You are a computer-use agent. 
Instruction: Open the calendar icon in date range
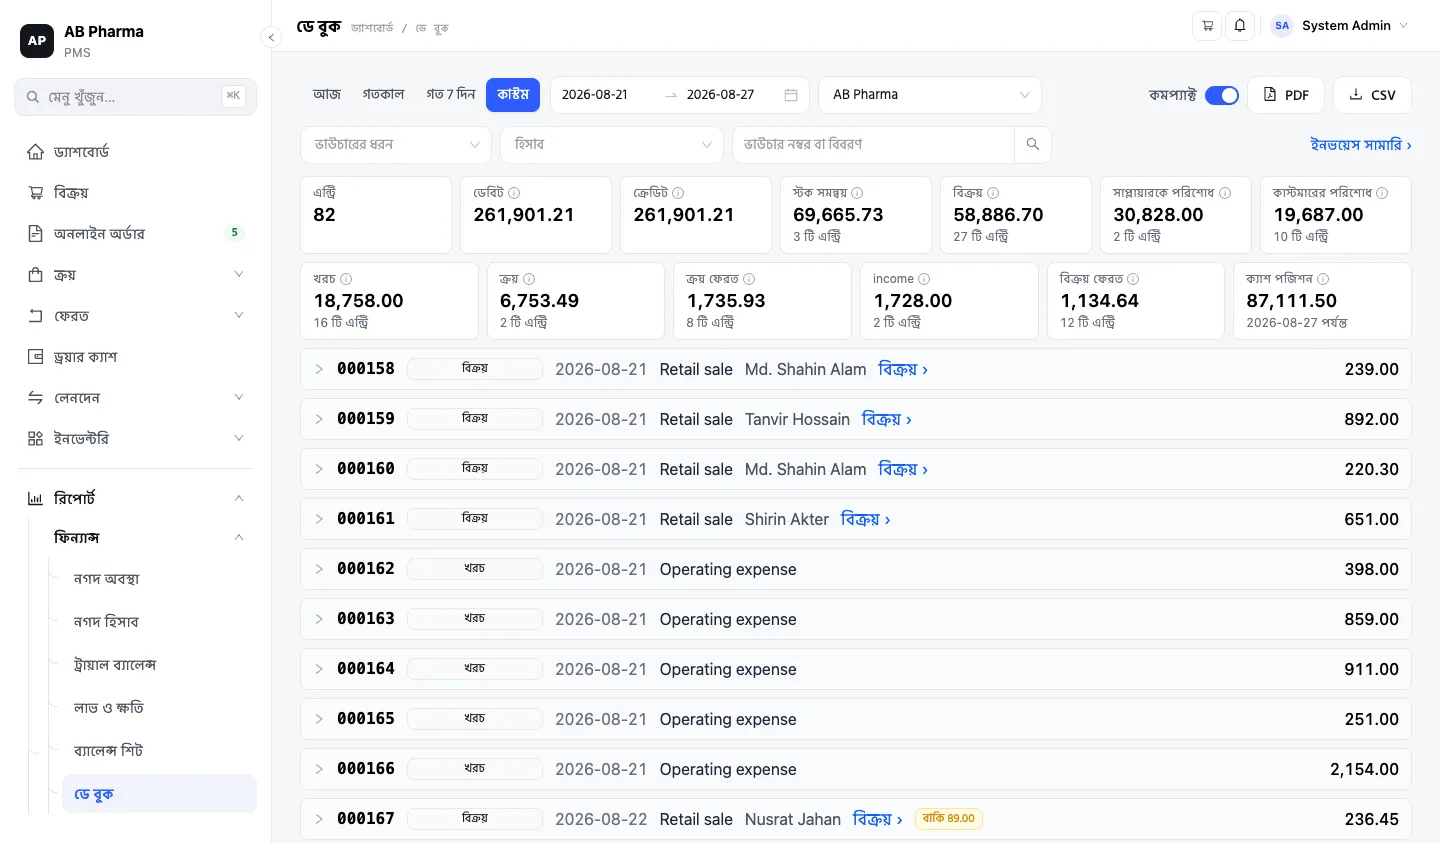[x=791, y=95]
